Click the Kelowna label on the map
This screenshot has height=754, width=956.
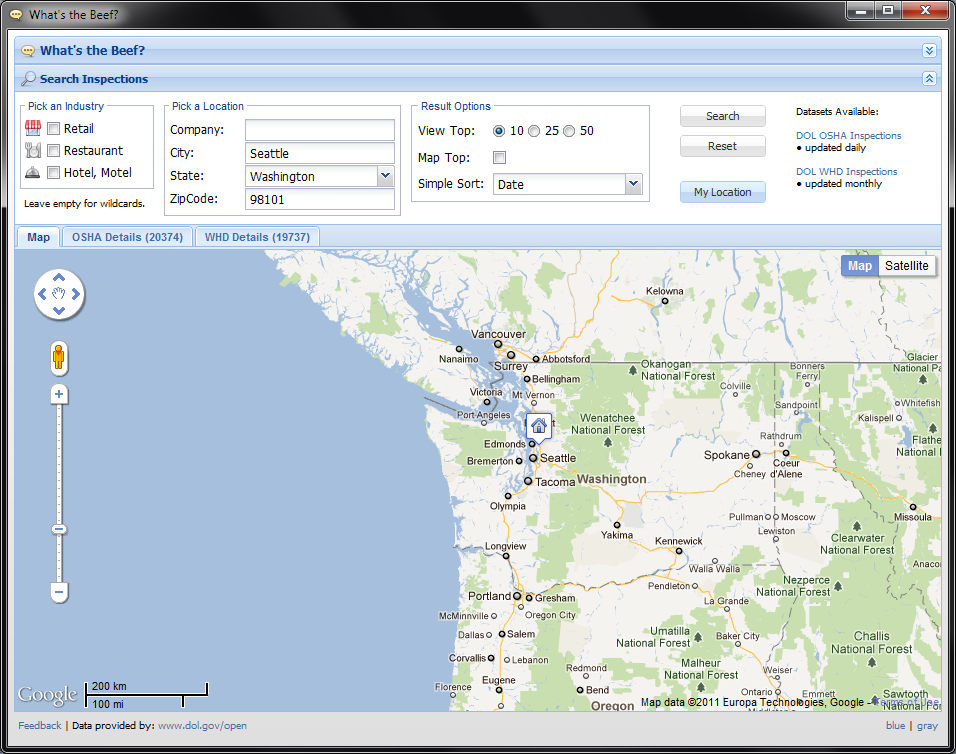click(x=665, y=291)
